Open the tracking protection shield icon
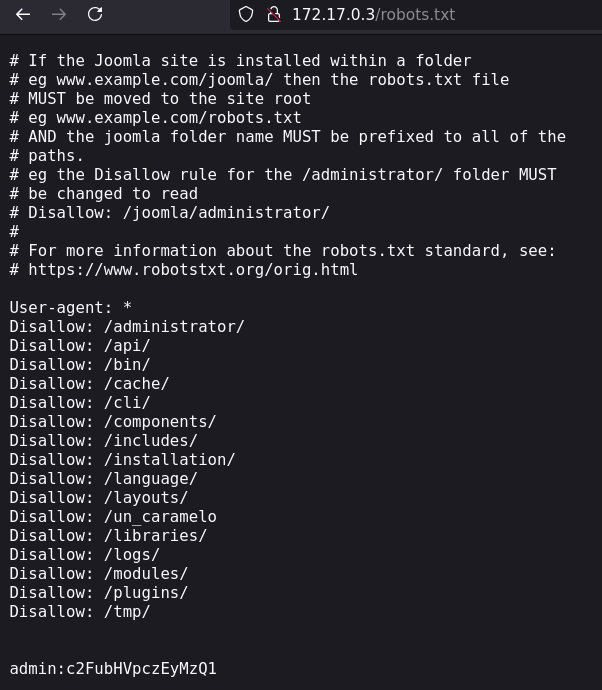 click(246, 15)
